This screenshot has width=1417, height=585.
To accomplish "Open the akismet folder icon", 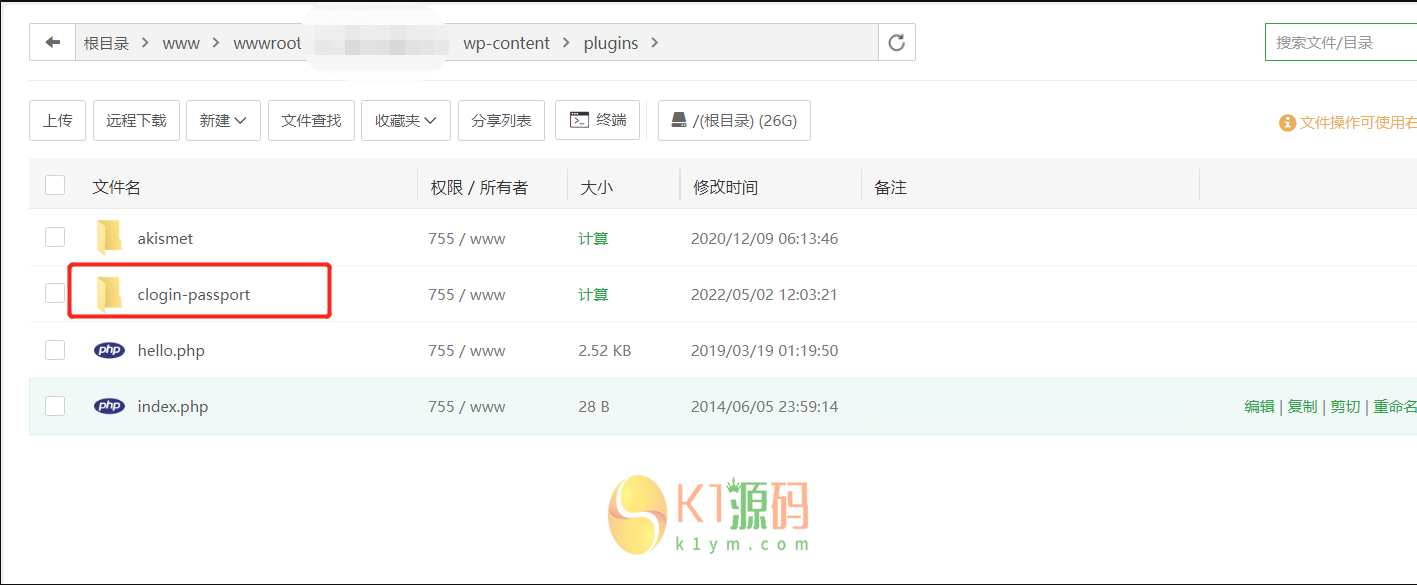I will click(x=109, y=238).
